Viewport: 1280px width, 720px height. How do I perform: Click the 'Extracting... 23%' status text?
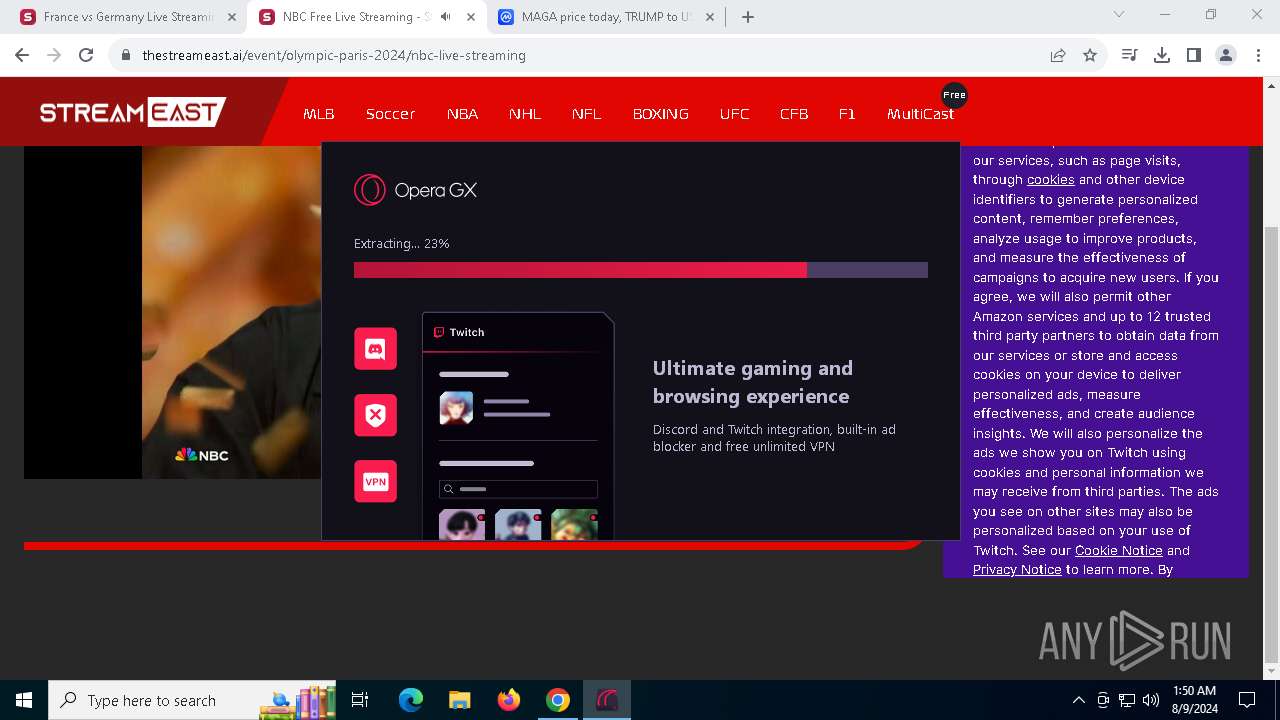point(402,244)
